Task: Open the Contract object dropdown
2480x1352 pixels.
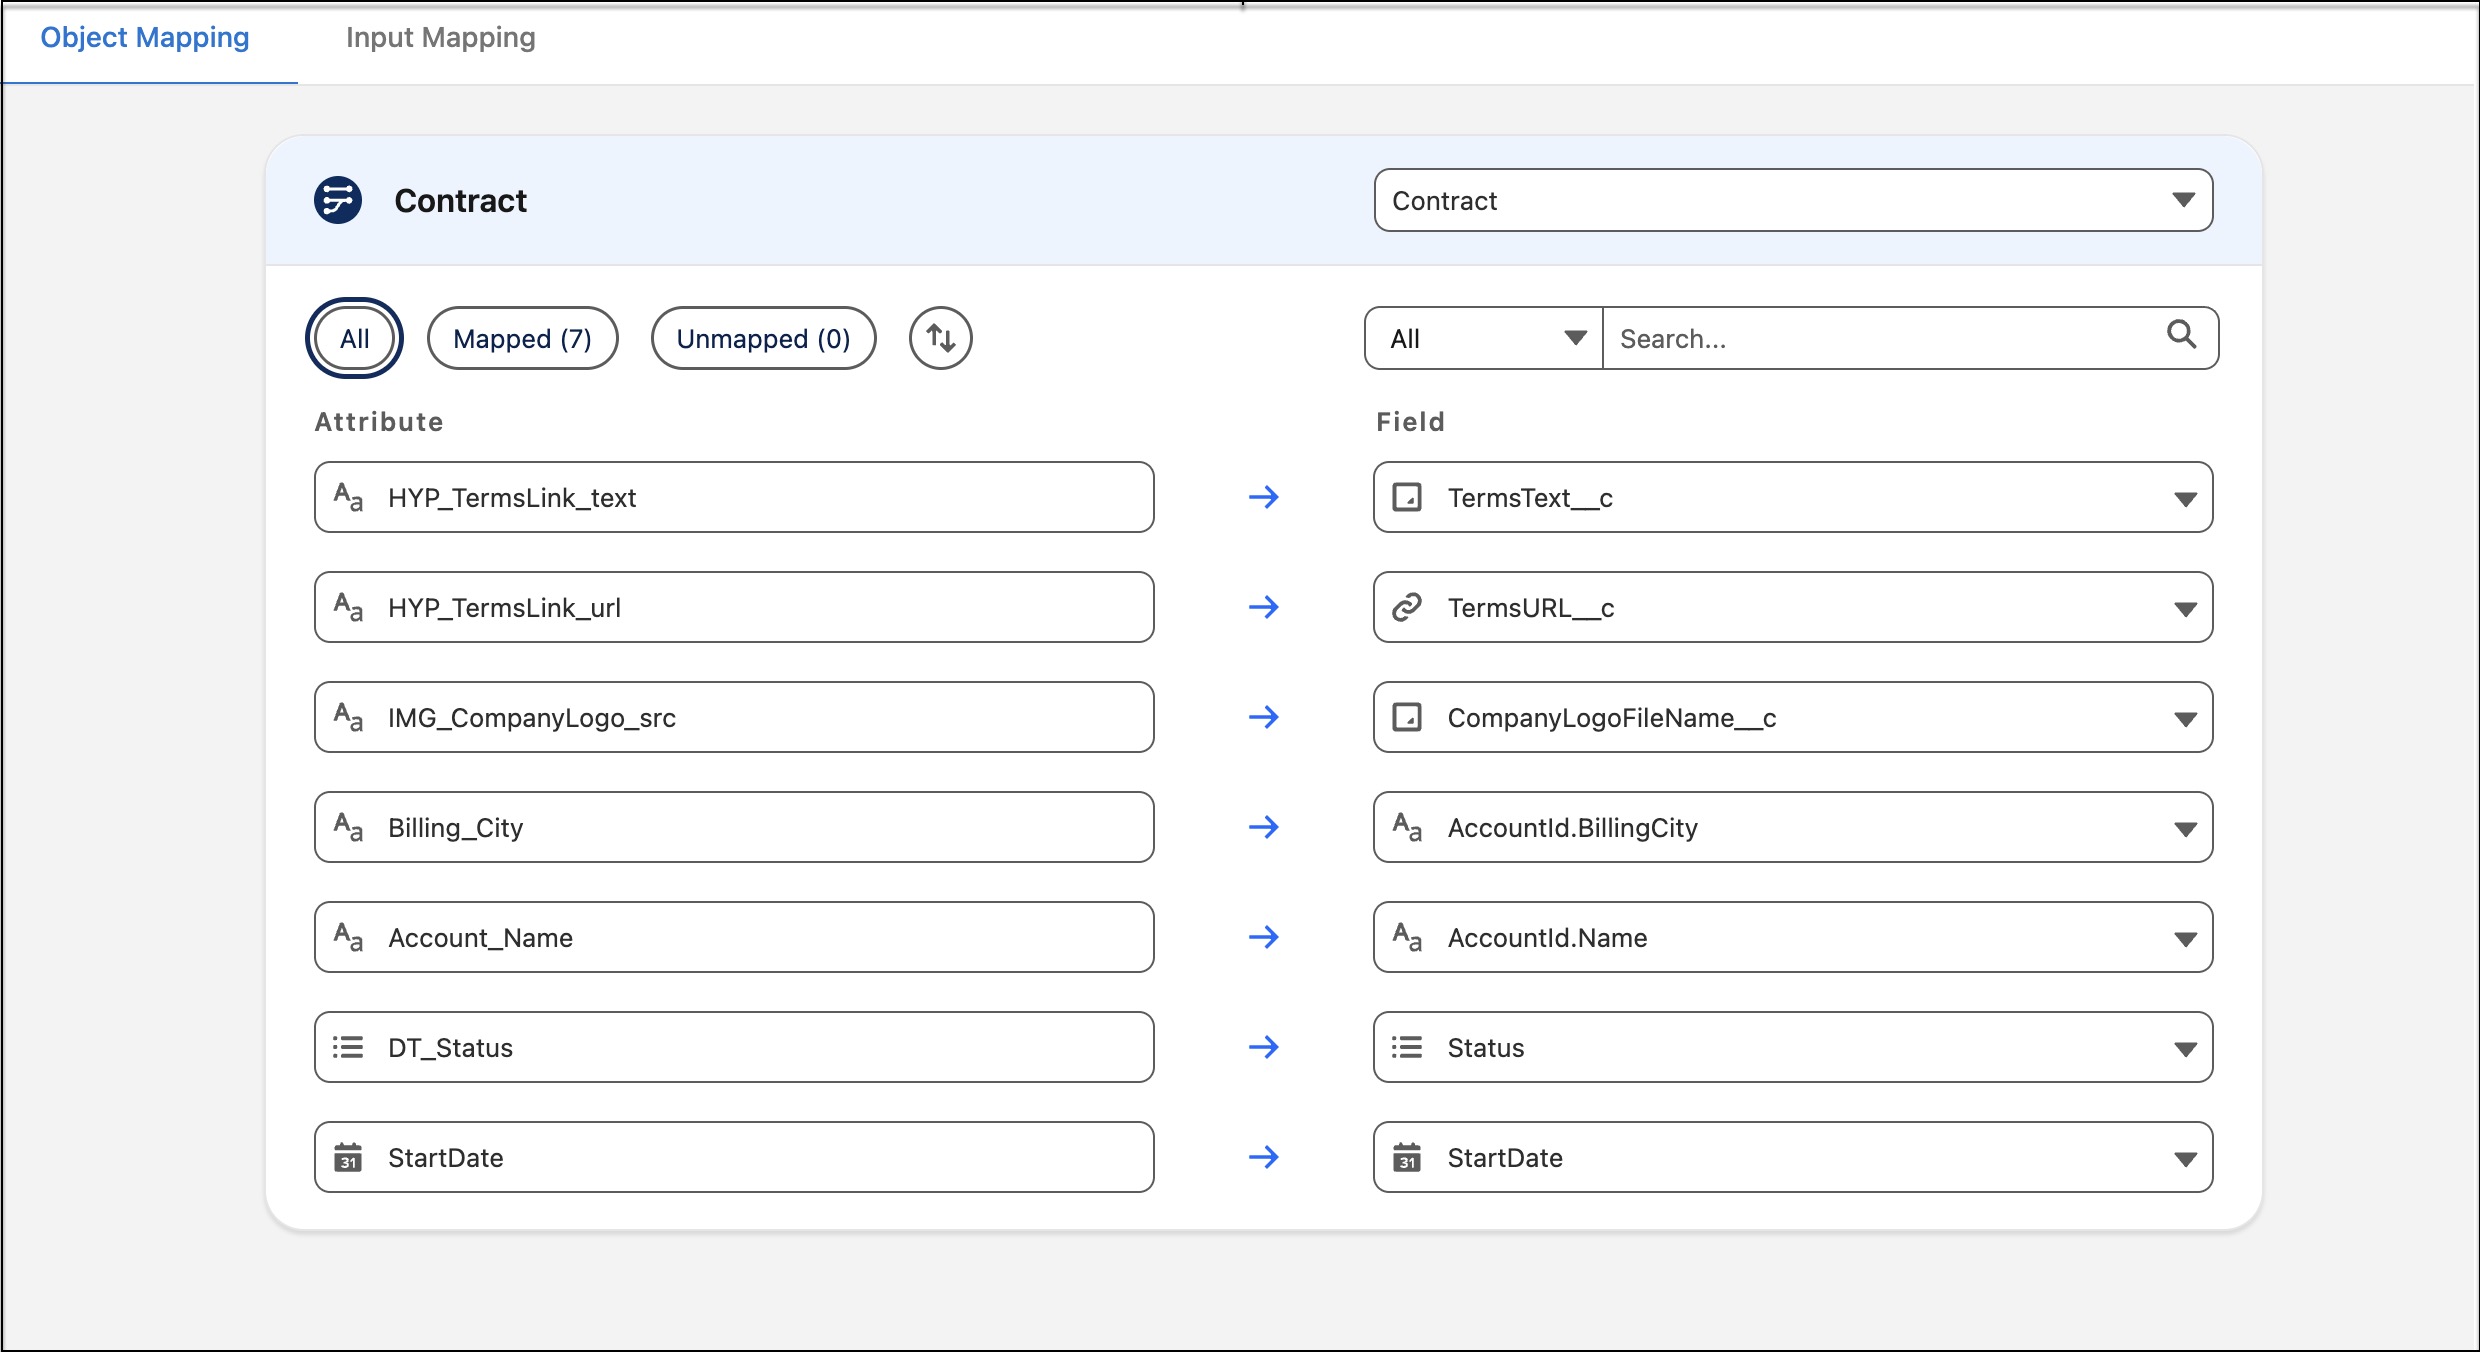Action: click(x=1793, y=200)
